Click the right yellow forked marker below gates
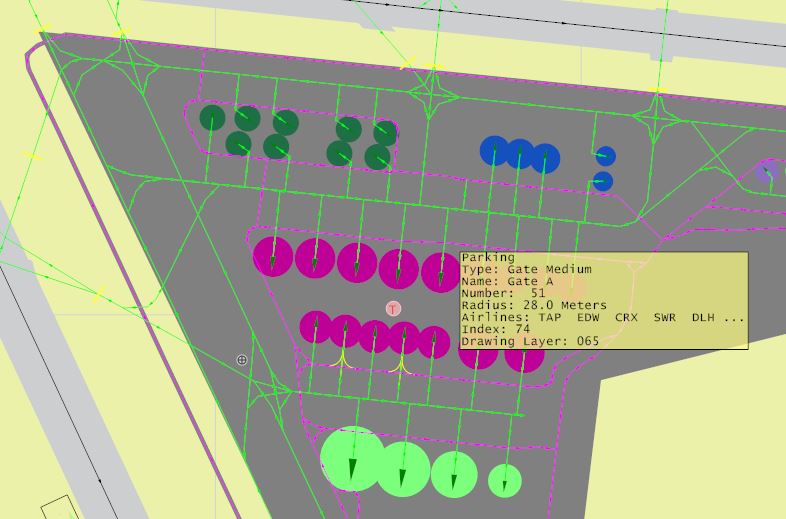786x519 pixels. [402, 364]
